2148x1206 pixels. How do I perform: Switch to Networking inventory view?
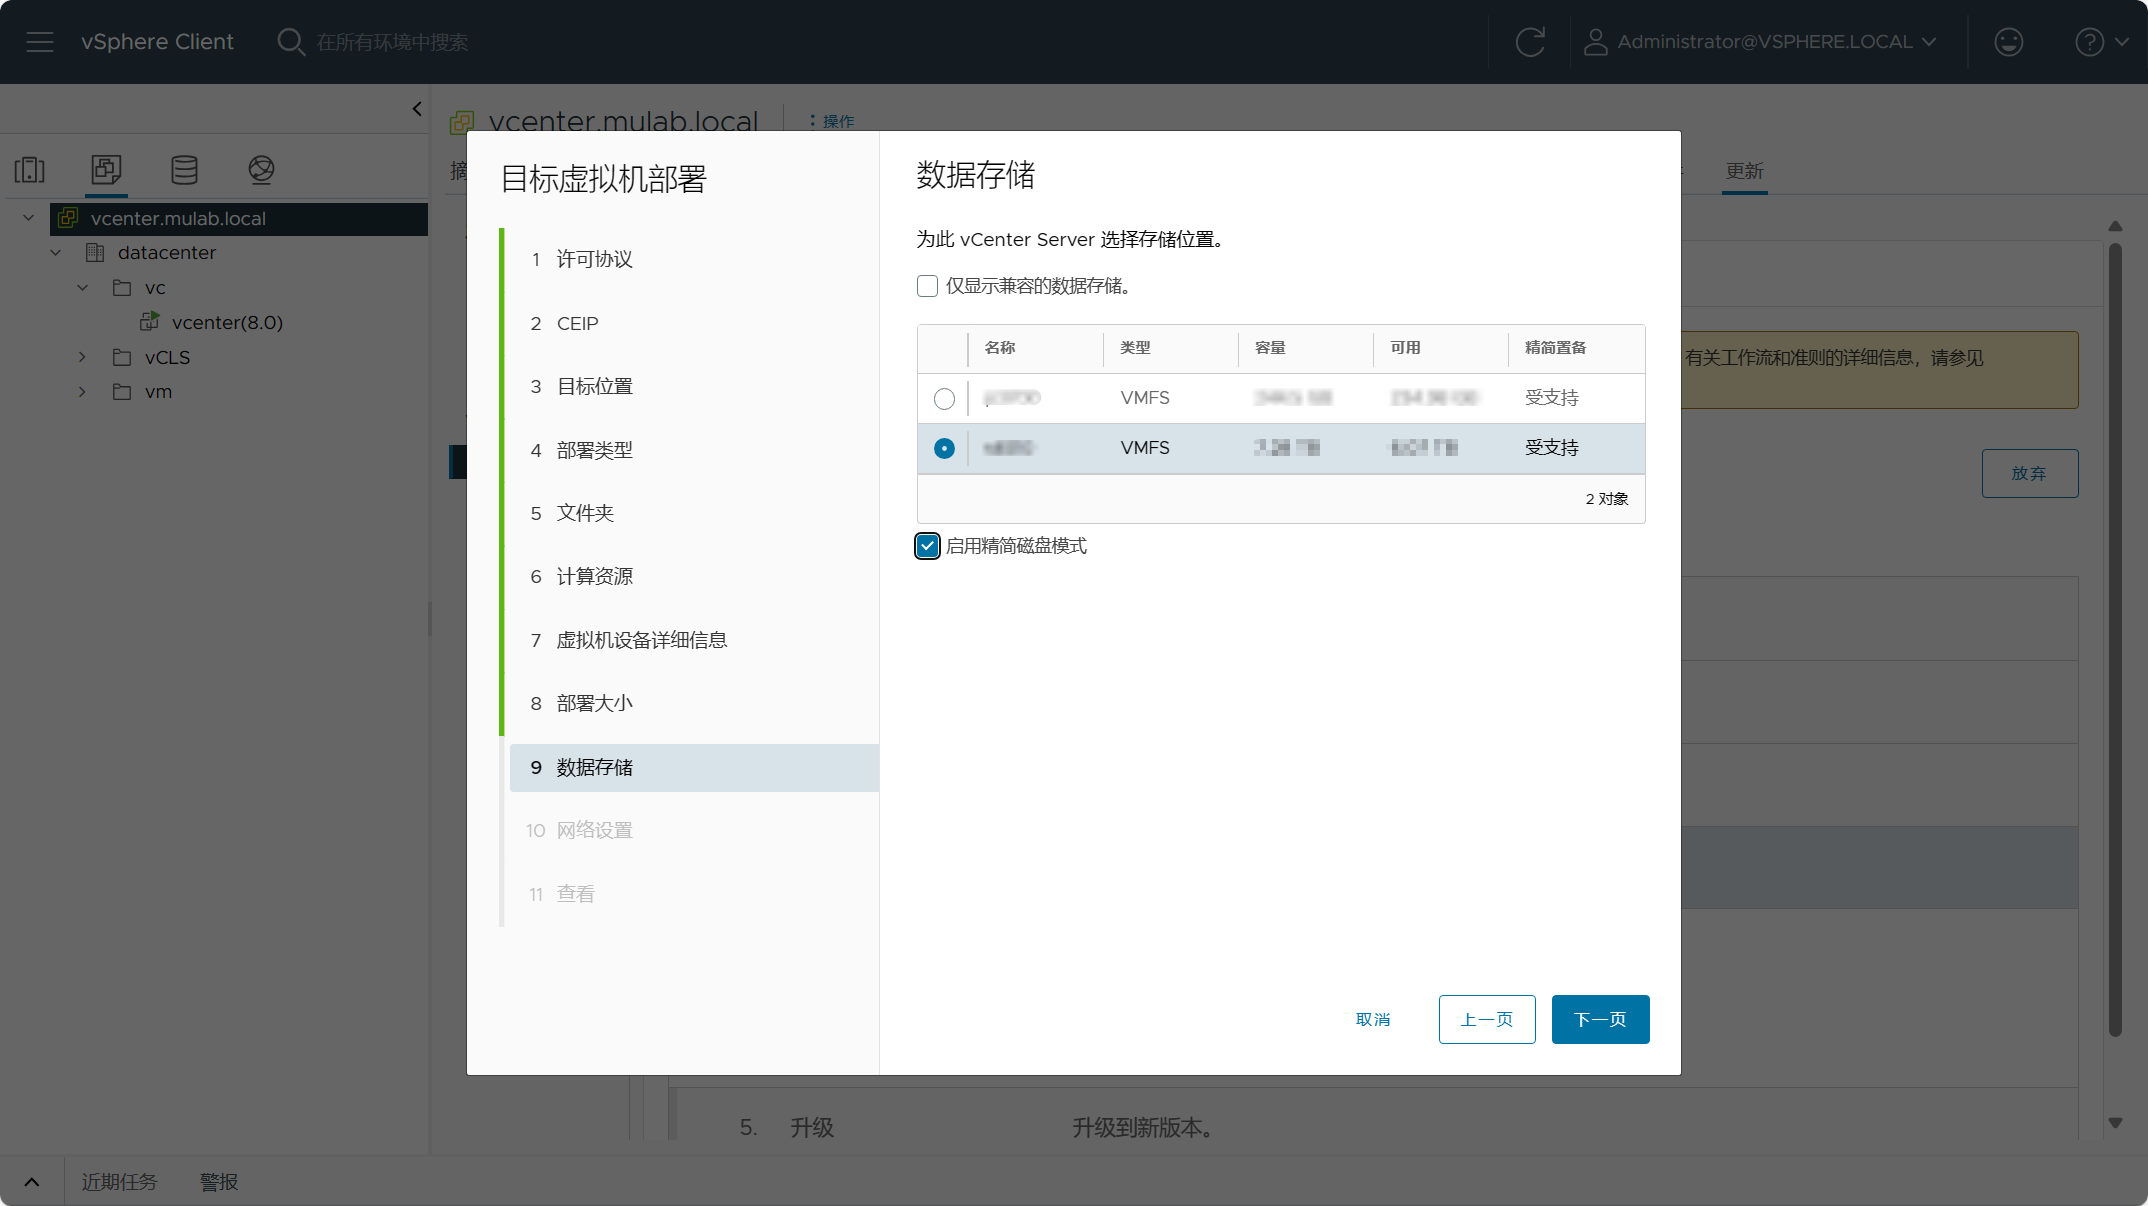click(x=261, y=170)
